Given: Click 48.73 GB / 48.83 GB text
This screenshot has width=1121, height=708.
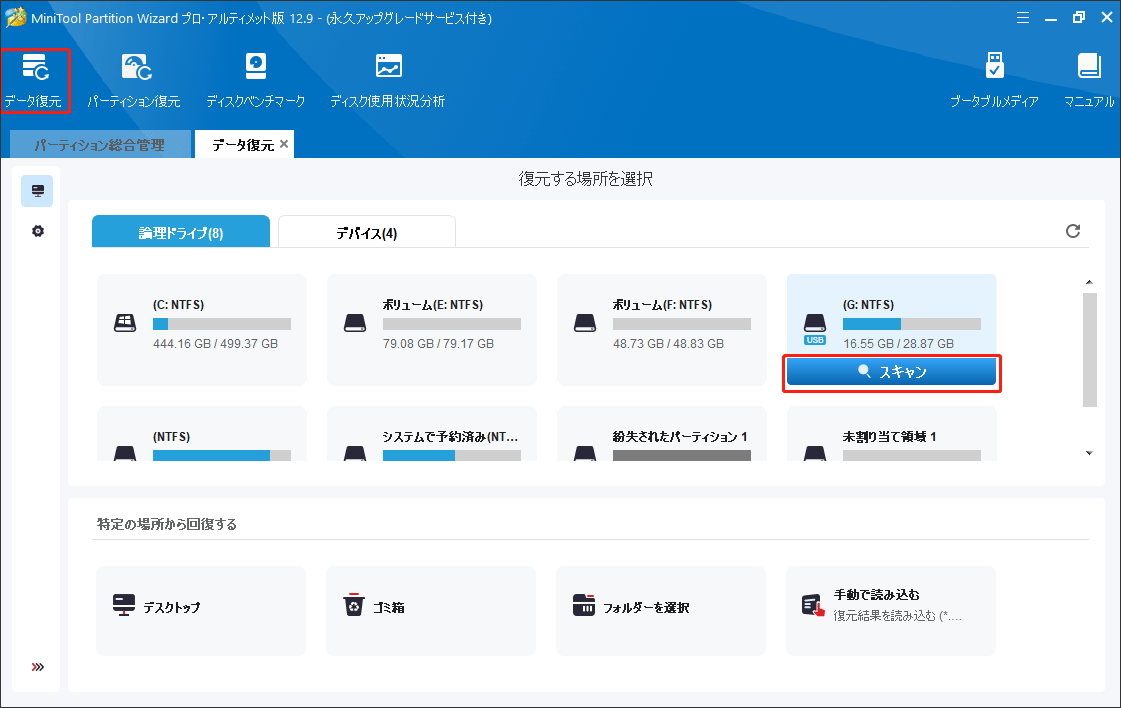Looking at the screenshot, I should pos(668,344).
